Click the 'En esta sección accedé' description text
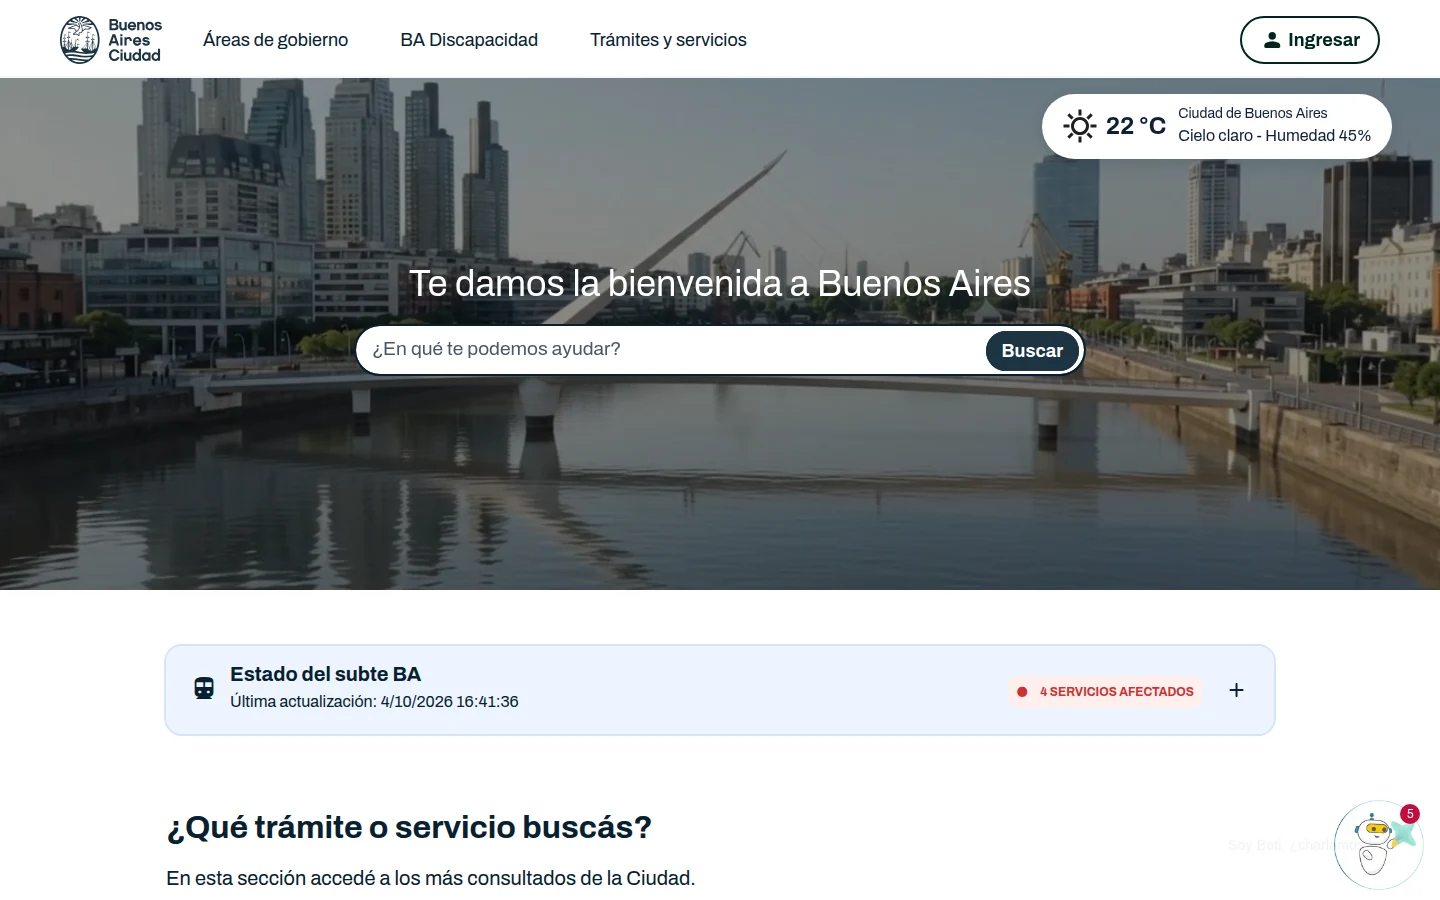 pyautogui.click(x=430, y=878)
